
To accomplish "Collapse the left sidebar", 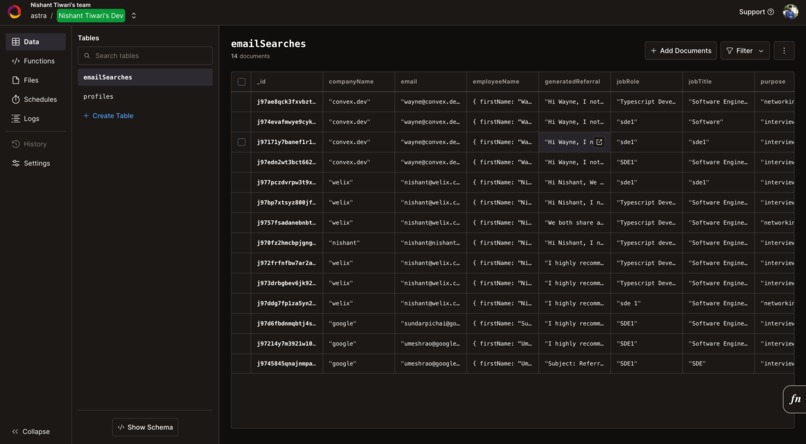I will [x=31, y=432].
